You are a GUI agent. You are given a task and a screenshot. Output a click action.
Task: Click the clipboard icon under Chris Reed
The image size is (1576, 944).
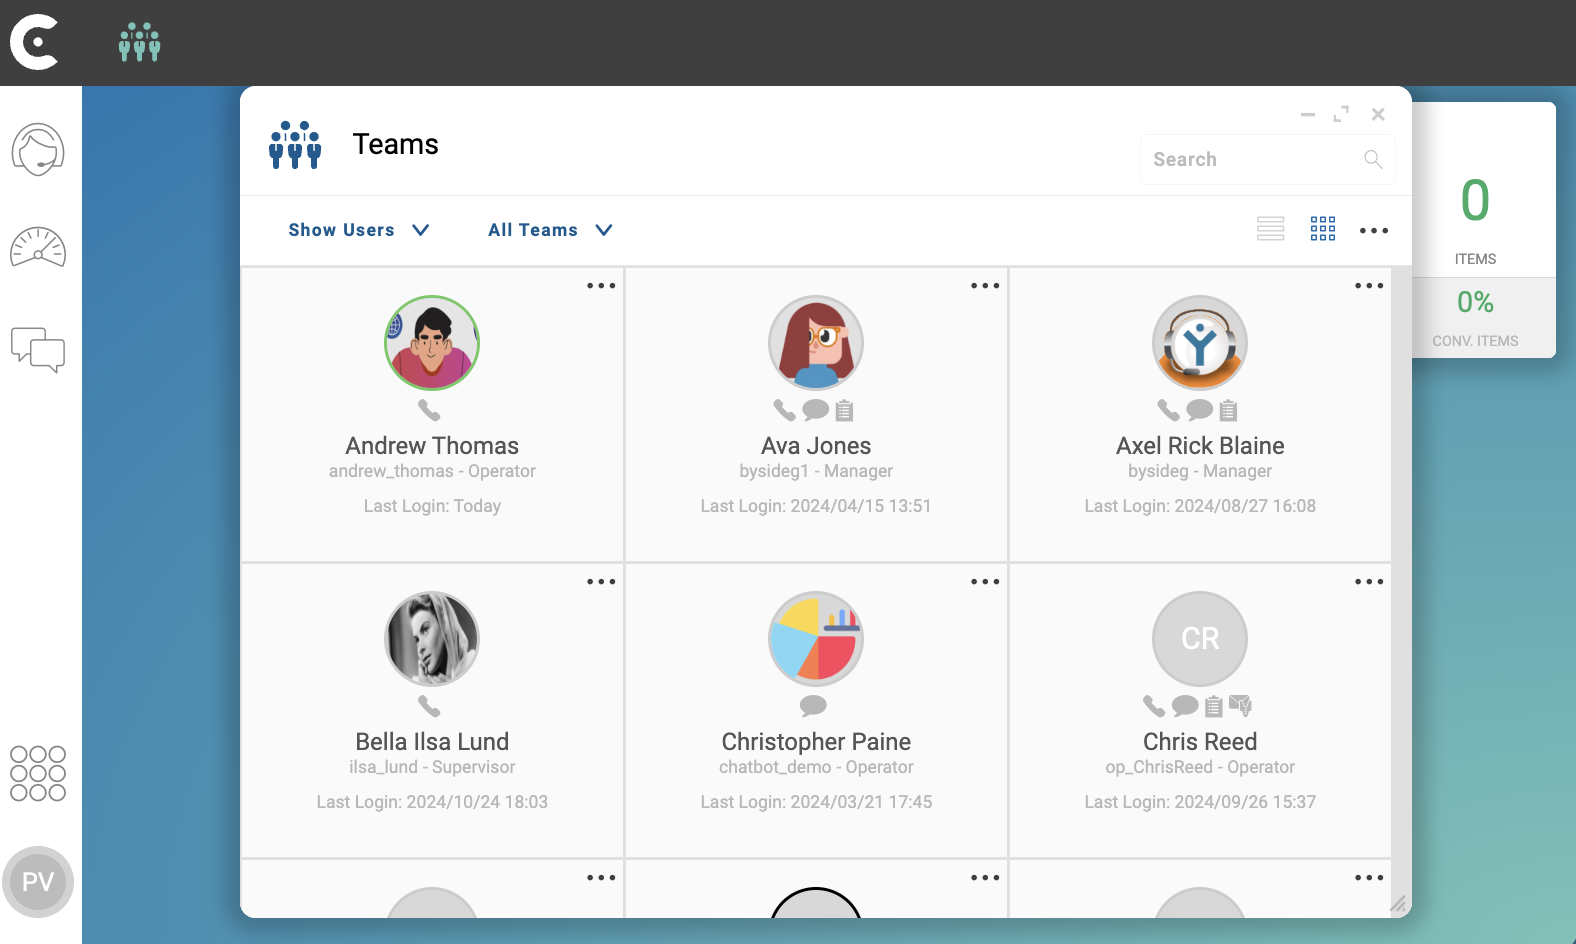click(x=1214, y=706)
